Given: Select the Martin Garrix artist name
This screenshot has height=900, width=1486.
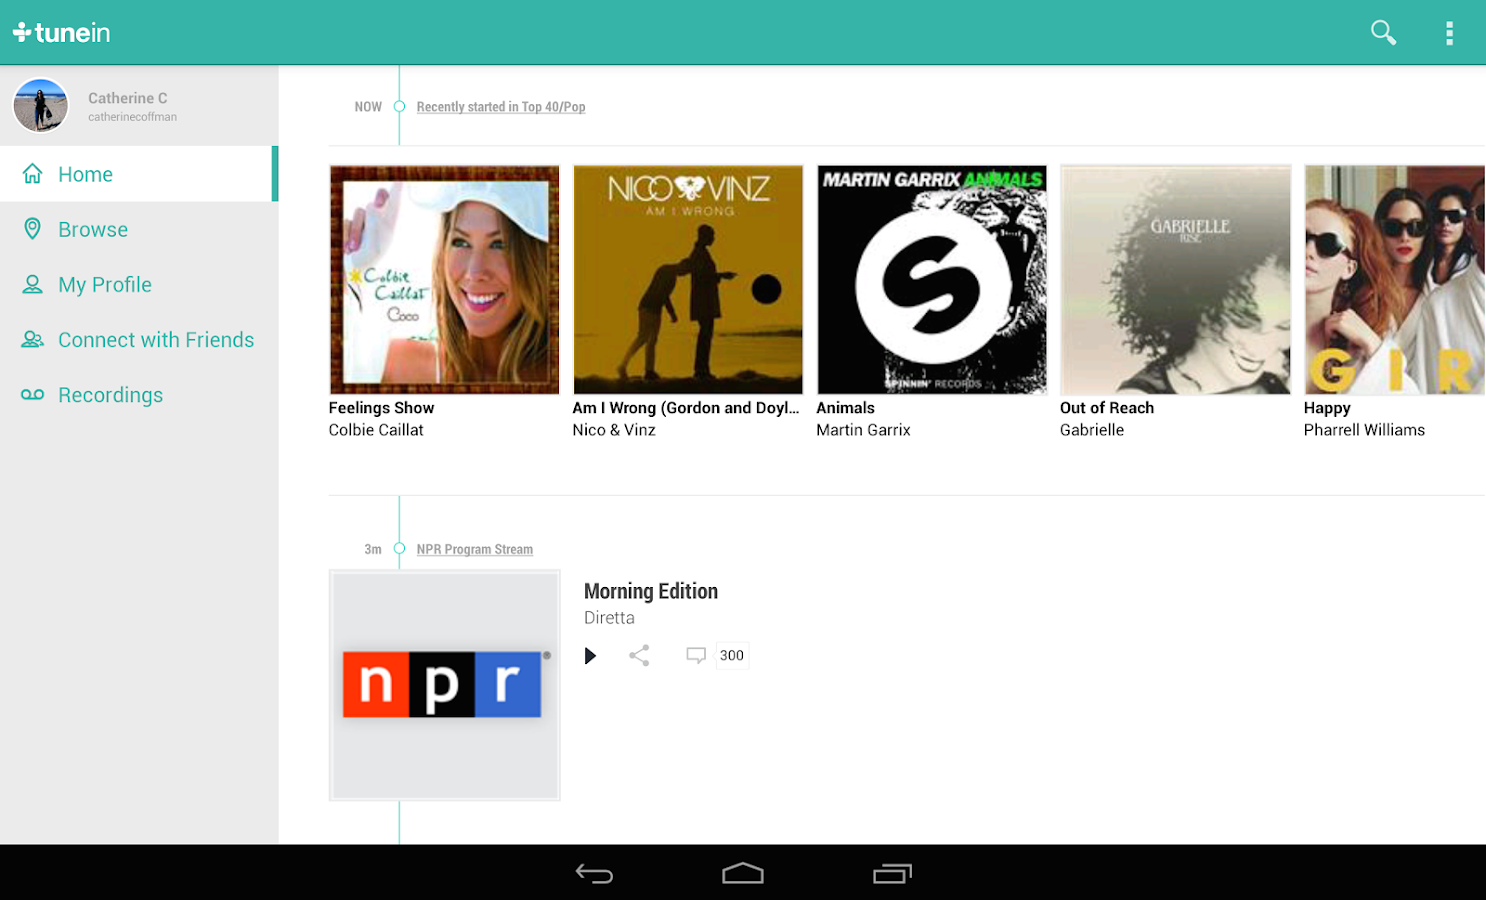Looking at the screenshot, I should pyautogui.click(x=863, y=430).
